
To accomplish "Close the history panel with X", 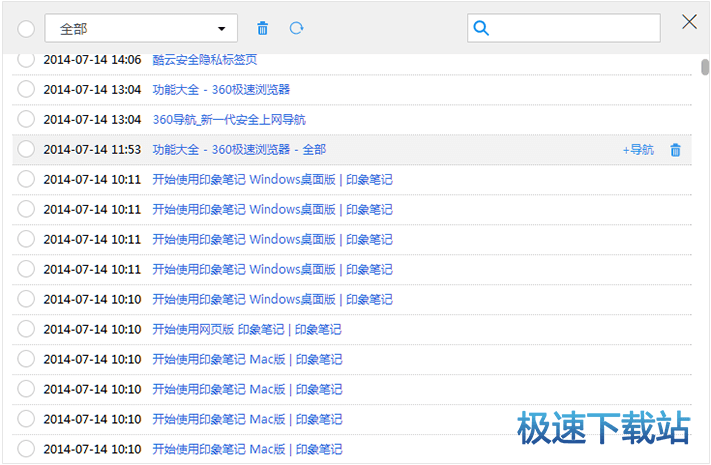I will coord(689,21).
